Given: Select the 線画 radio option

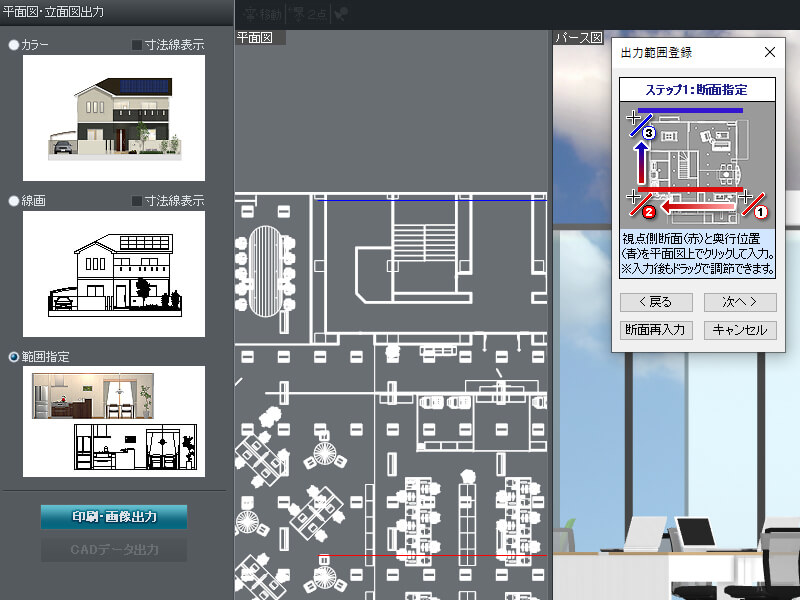Looking at the screenshot, I should click(14, 201).
